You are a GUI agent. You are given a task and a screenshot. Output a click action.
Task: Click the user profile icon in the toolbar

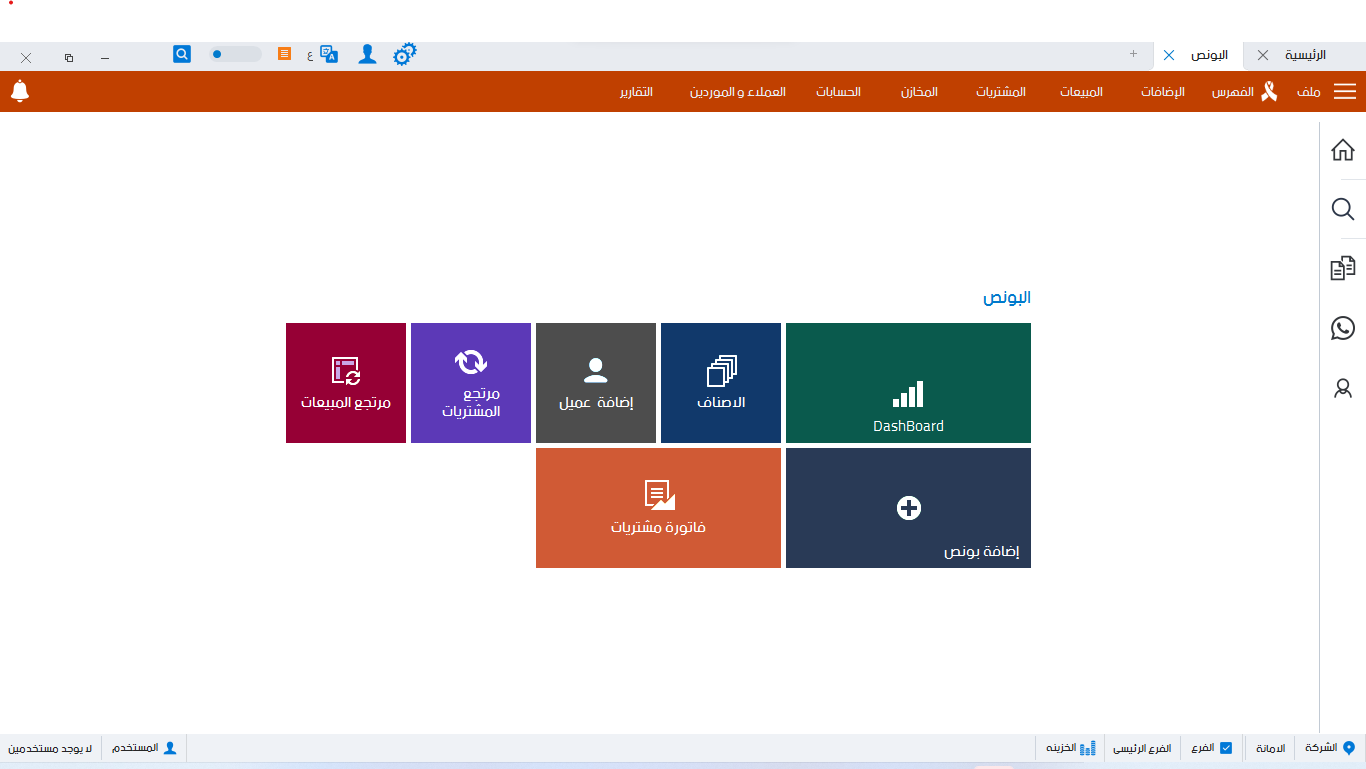(367, 54)
